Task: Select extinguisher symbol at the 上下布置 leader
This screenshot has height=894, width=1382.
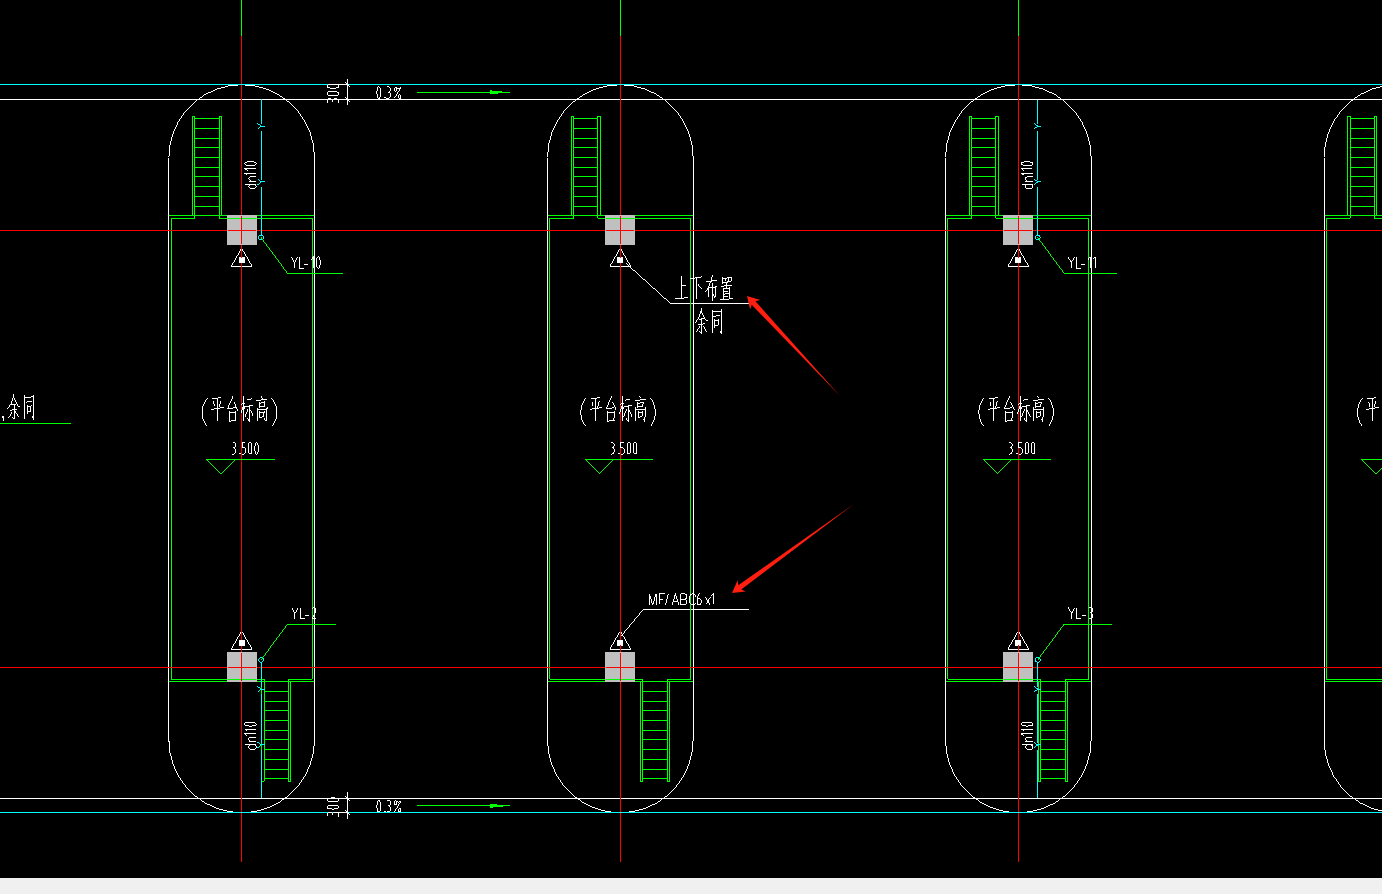Action: click(620, 258)
